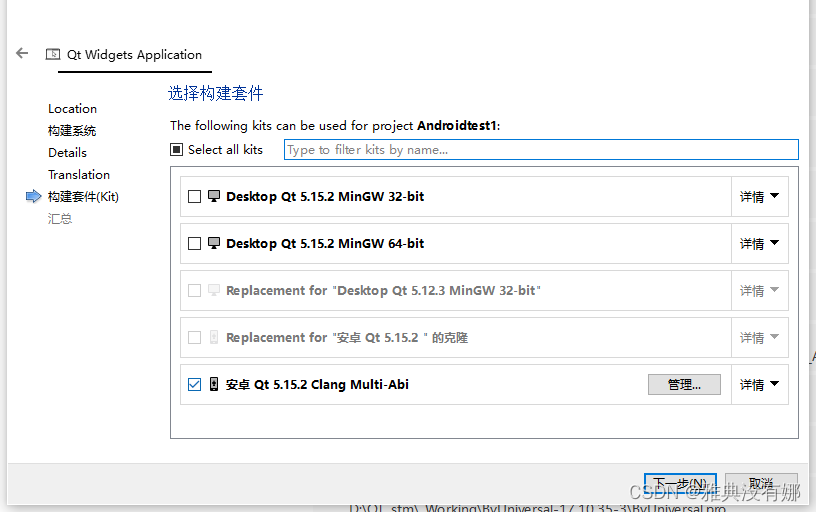Expand 详情 for Desktop MinGW 32-bit kit
Screen dimensions: 816x512
[760, 197]
